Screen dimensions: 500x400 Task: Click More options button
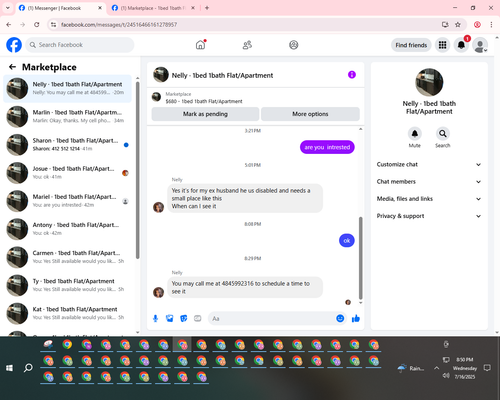click(x=310, y=114)
